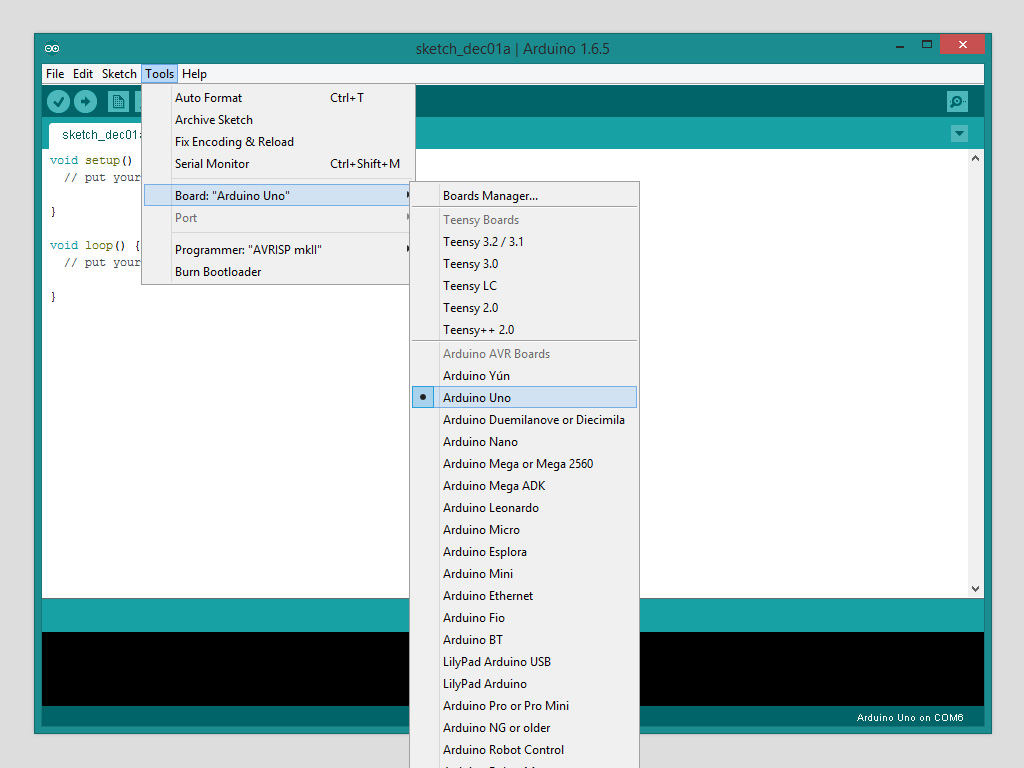This screenshot has width=1024, height=768.
Task: Open Boards Manager... entry
Action: (524, 196)
